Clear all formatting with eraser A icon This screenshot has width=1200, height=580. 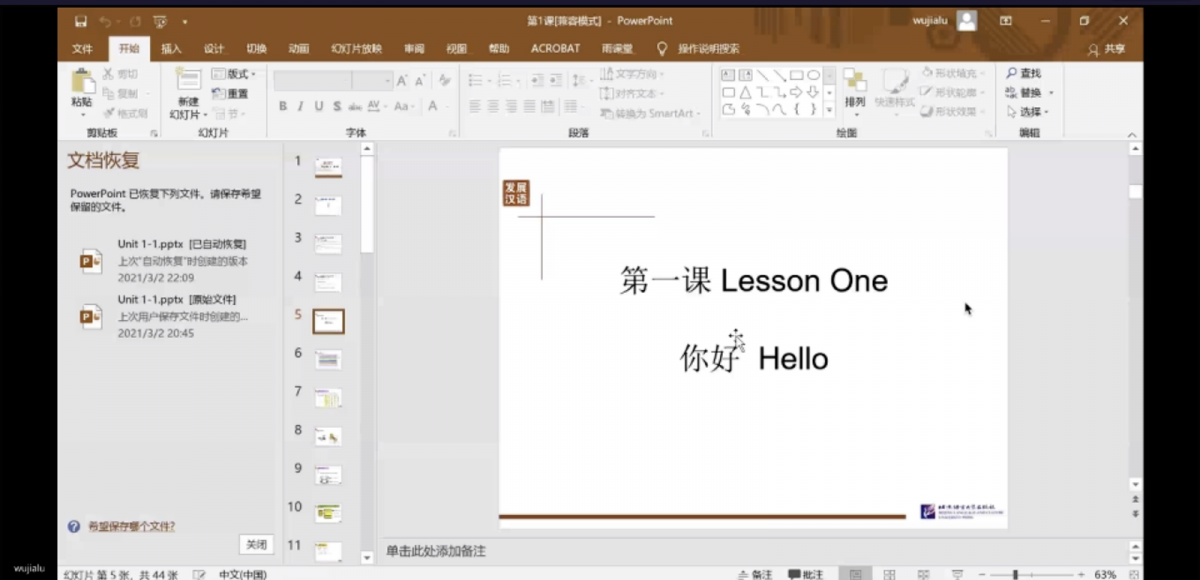pos(443,80)
